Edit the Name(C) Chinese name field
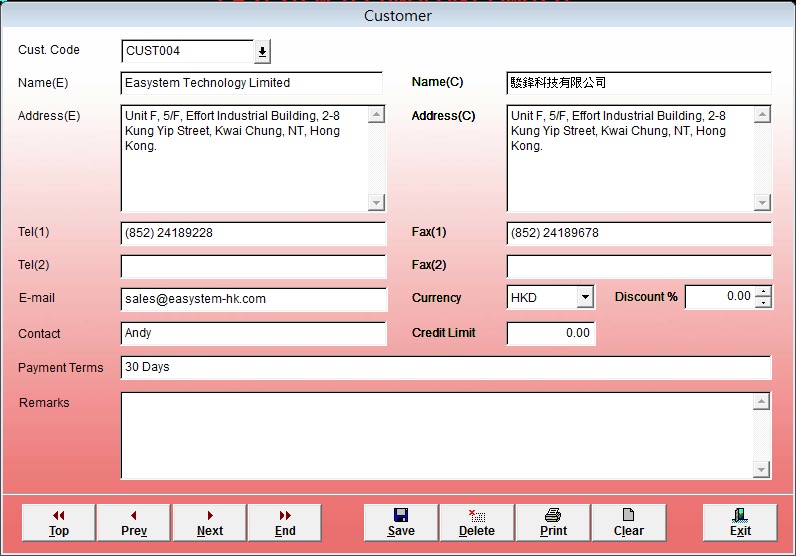 [639, 83]
